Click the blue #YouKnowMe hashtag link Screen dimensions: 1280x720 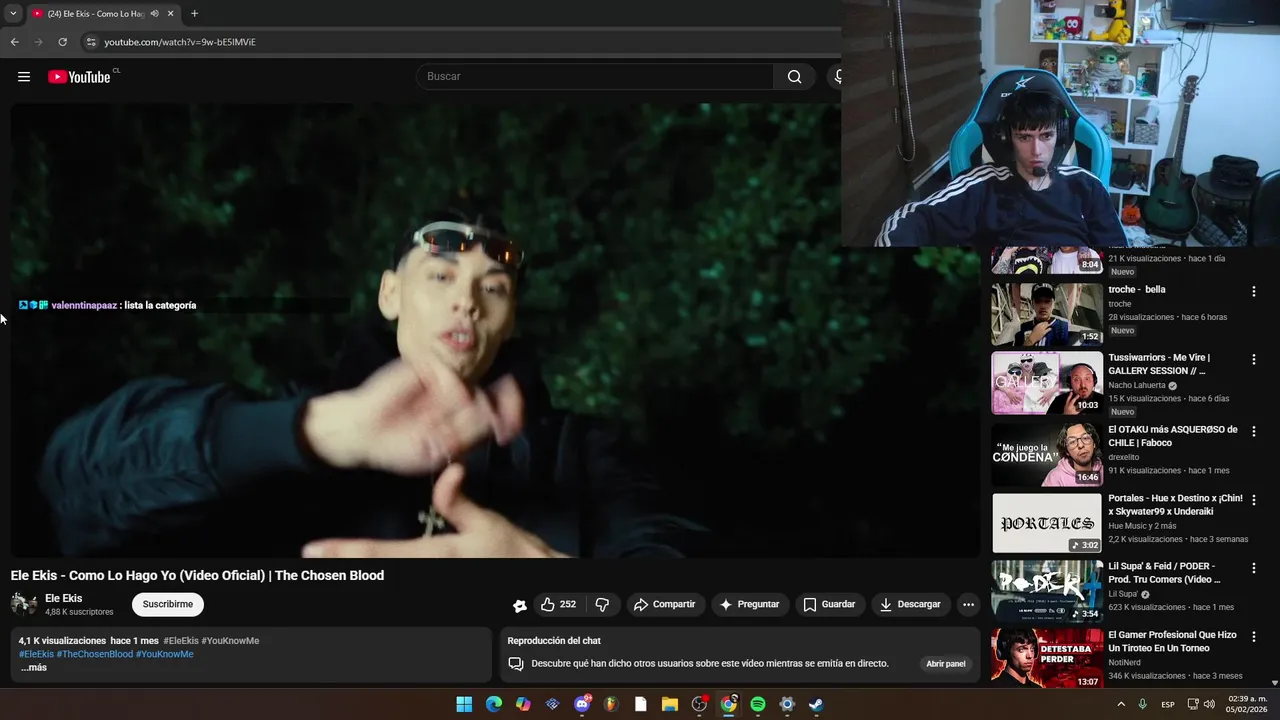pyautogui.click(x=165, y=654)
